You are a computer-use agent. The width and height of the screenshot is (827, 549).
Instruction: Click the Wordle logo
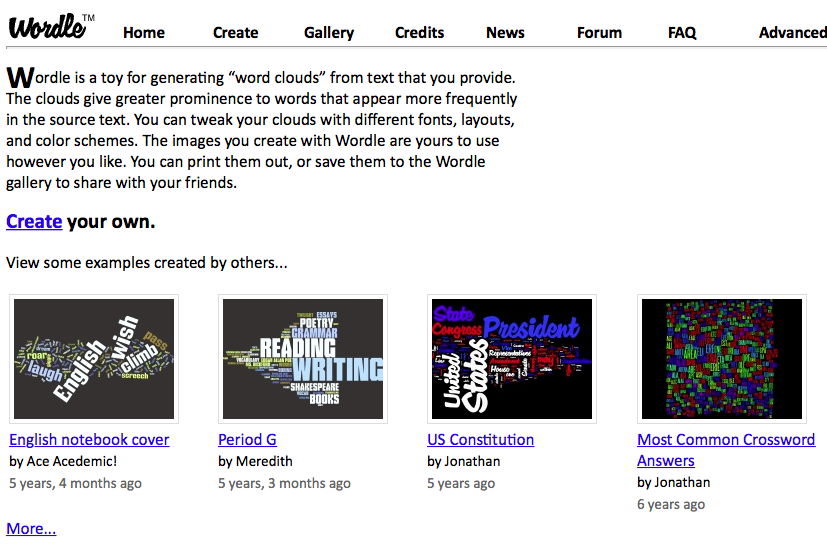[51, 26]
